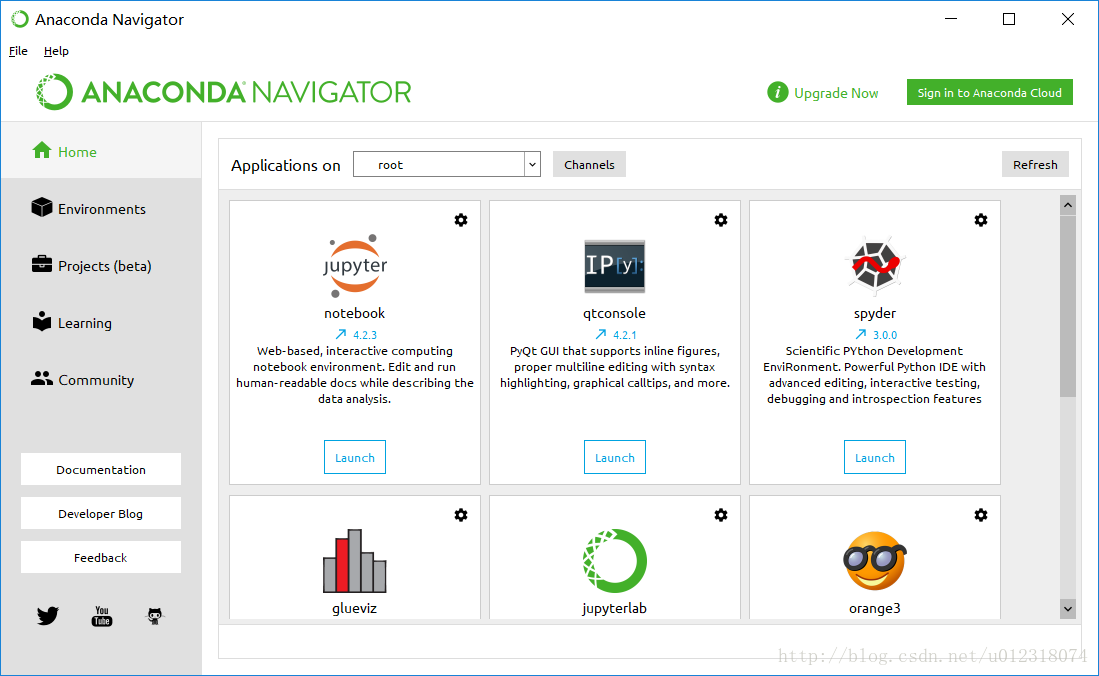The image size is (1099, 676).
Task: Click Sign in to Anaconda Cloud
Action: (x=990, y=93)
